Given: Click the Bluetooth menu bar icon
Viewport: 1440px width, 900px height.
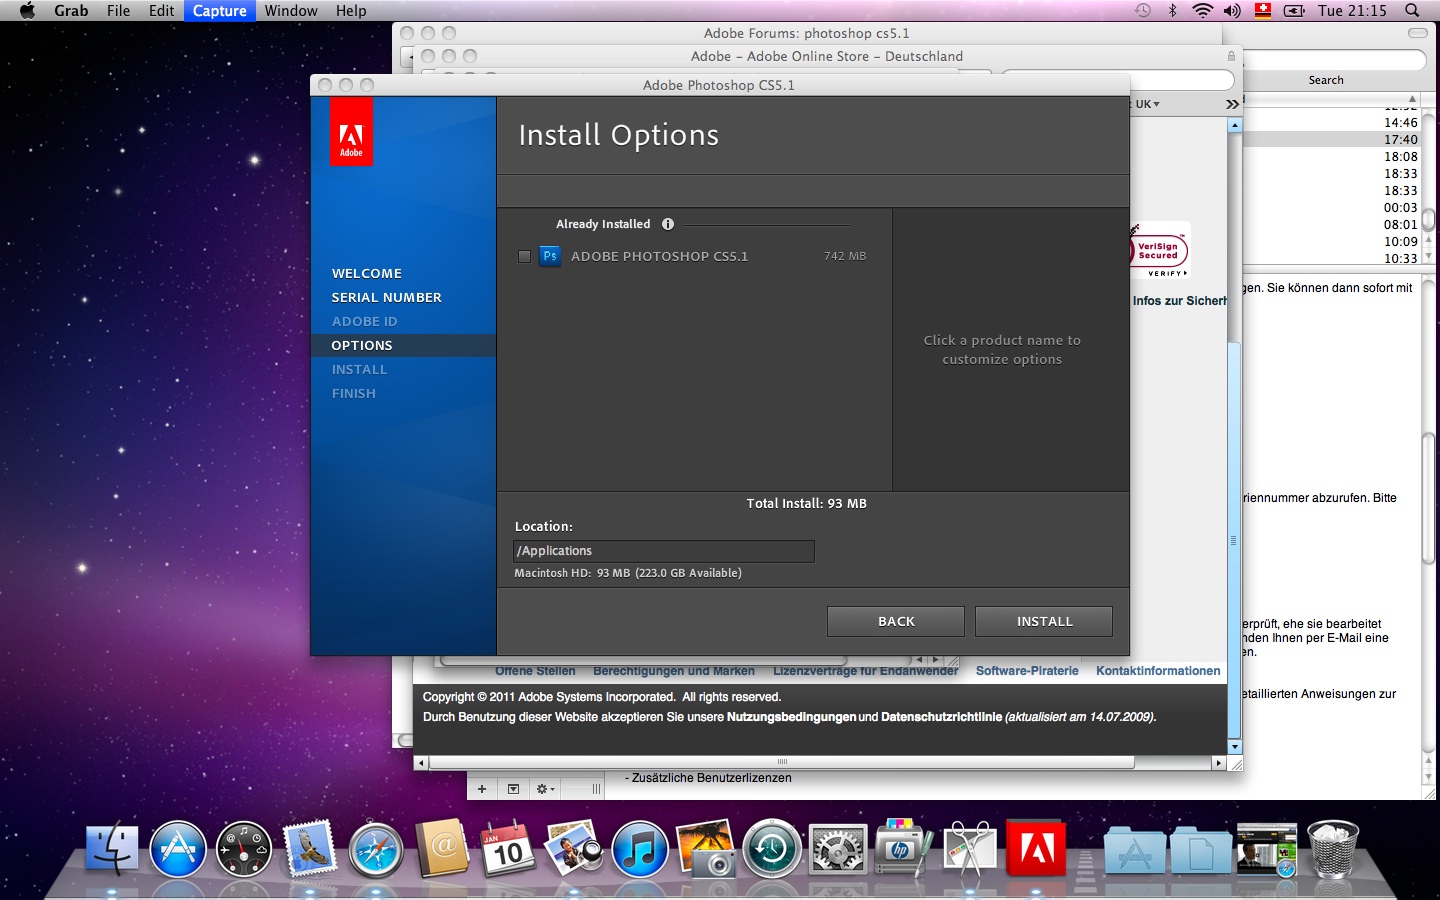Looking at the screenshot, I should pyautogui.click(x=1173, y=11).
